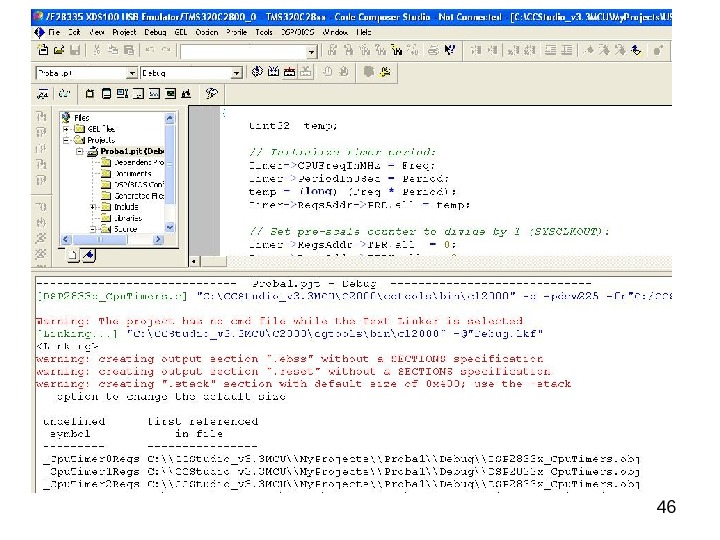Click the project tree scroll-down arrow
The height and width of the screenshot is (540, 720).
tap(169, 227)
